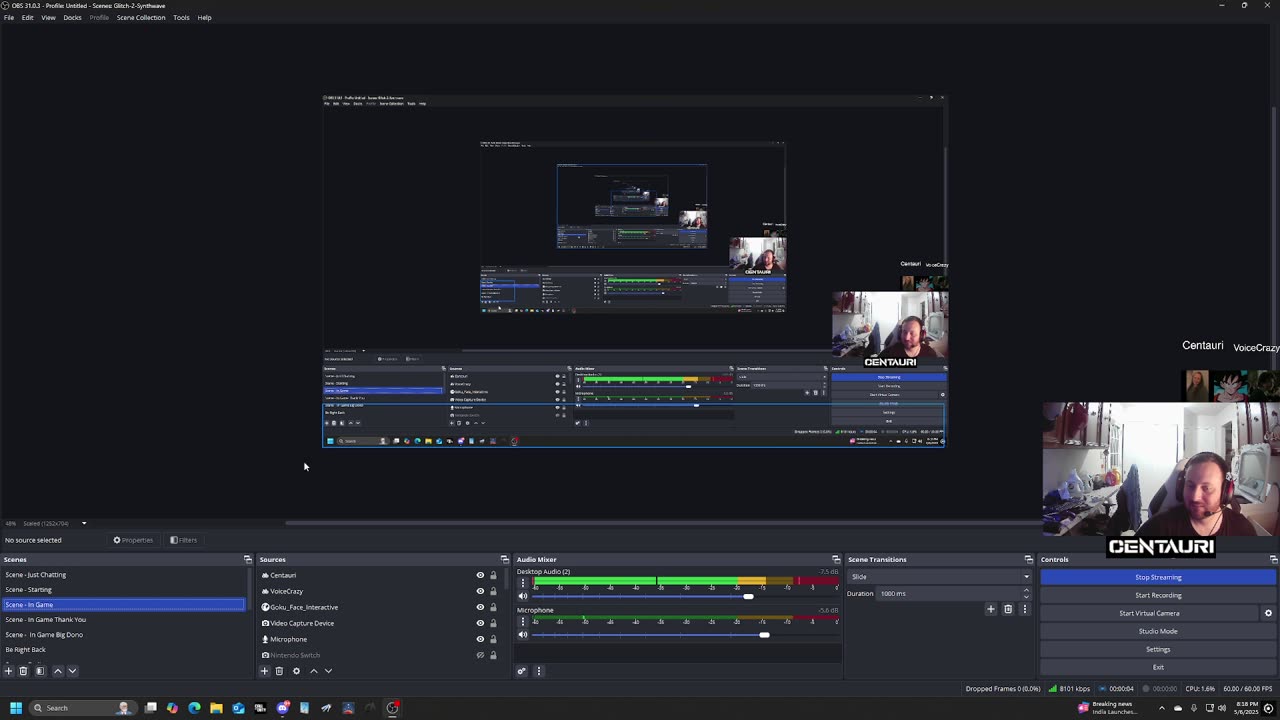Screen dimensions: 1280x720
Task: Add a scene transition with plus icon
Action: pyautogui.click(x=991, y=609)
